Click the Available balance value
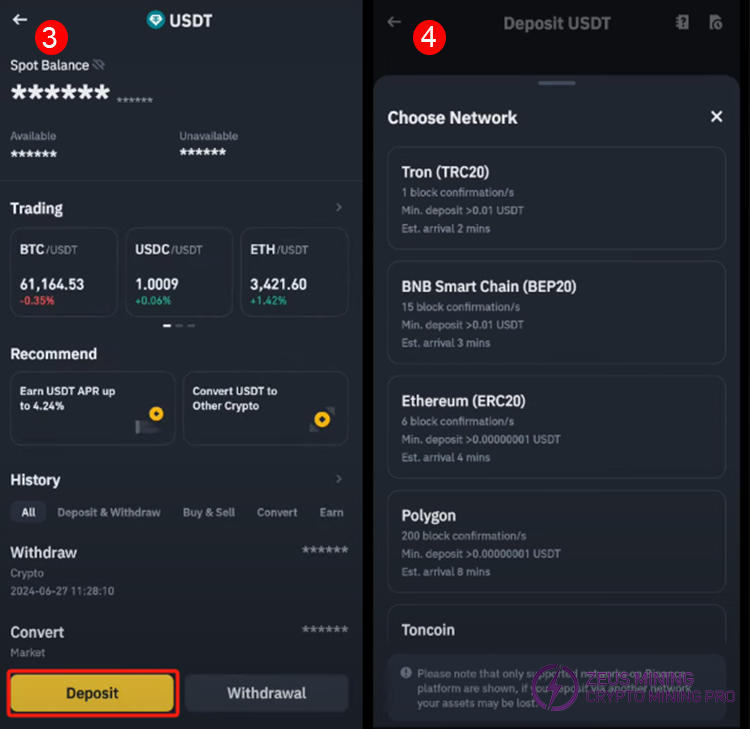The width and height of the screenshot is (750, 729). [34, 154]
